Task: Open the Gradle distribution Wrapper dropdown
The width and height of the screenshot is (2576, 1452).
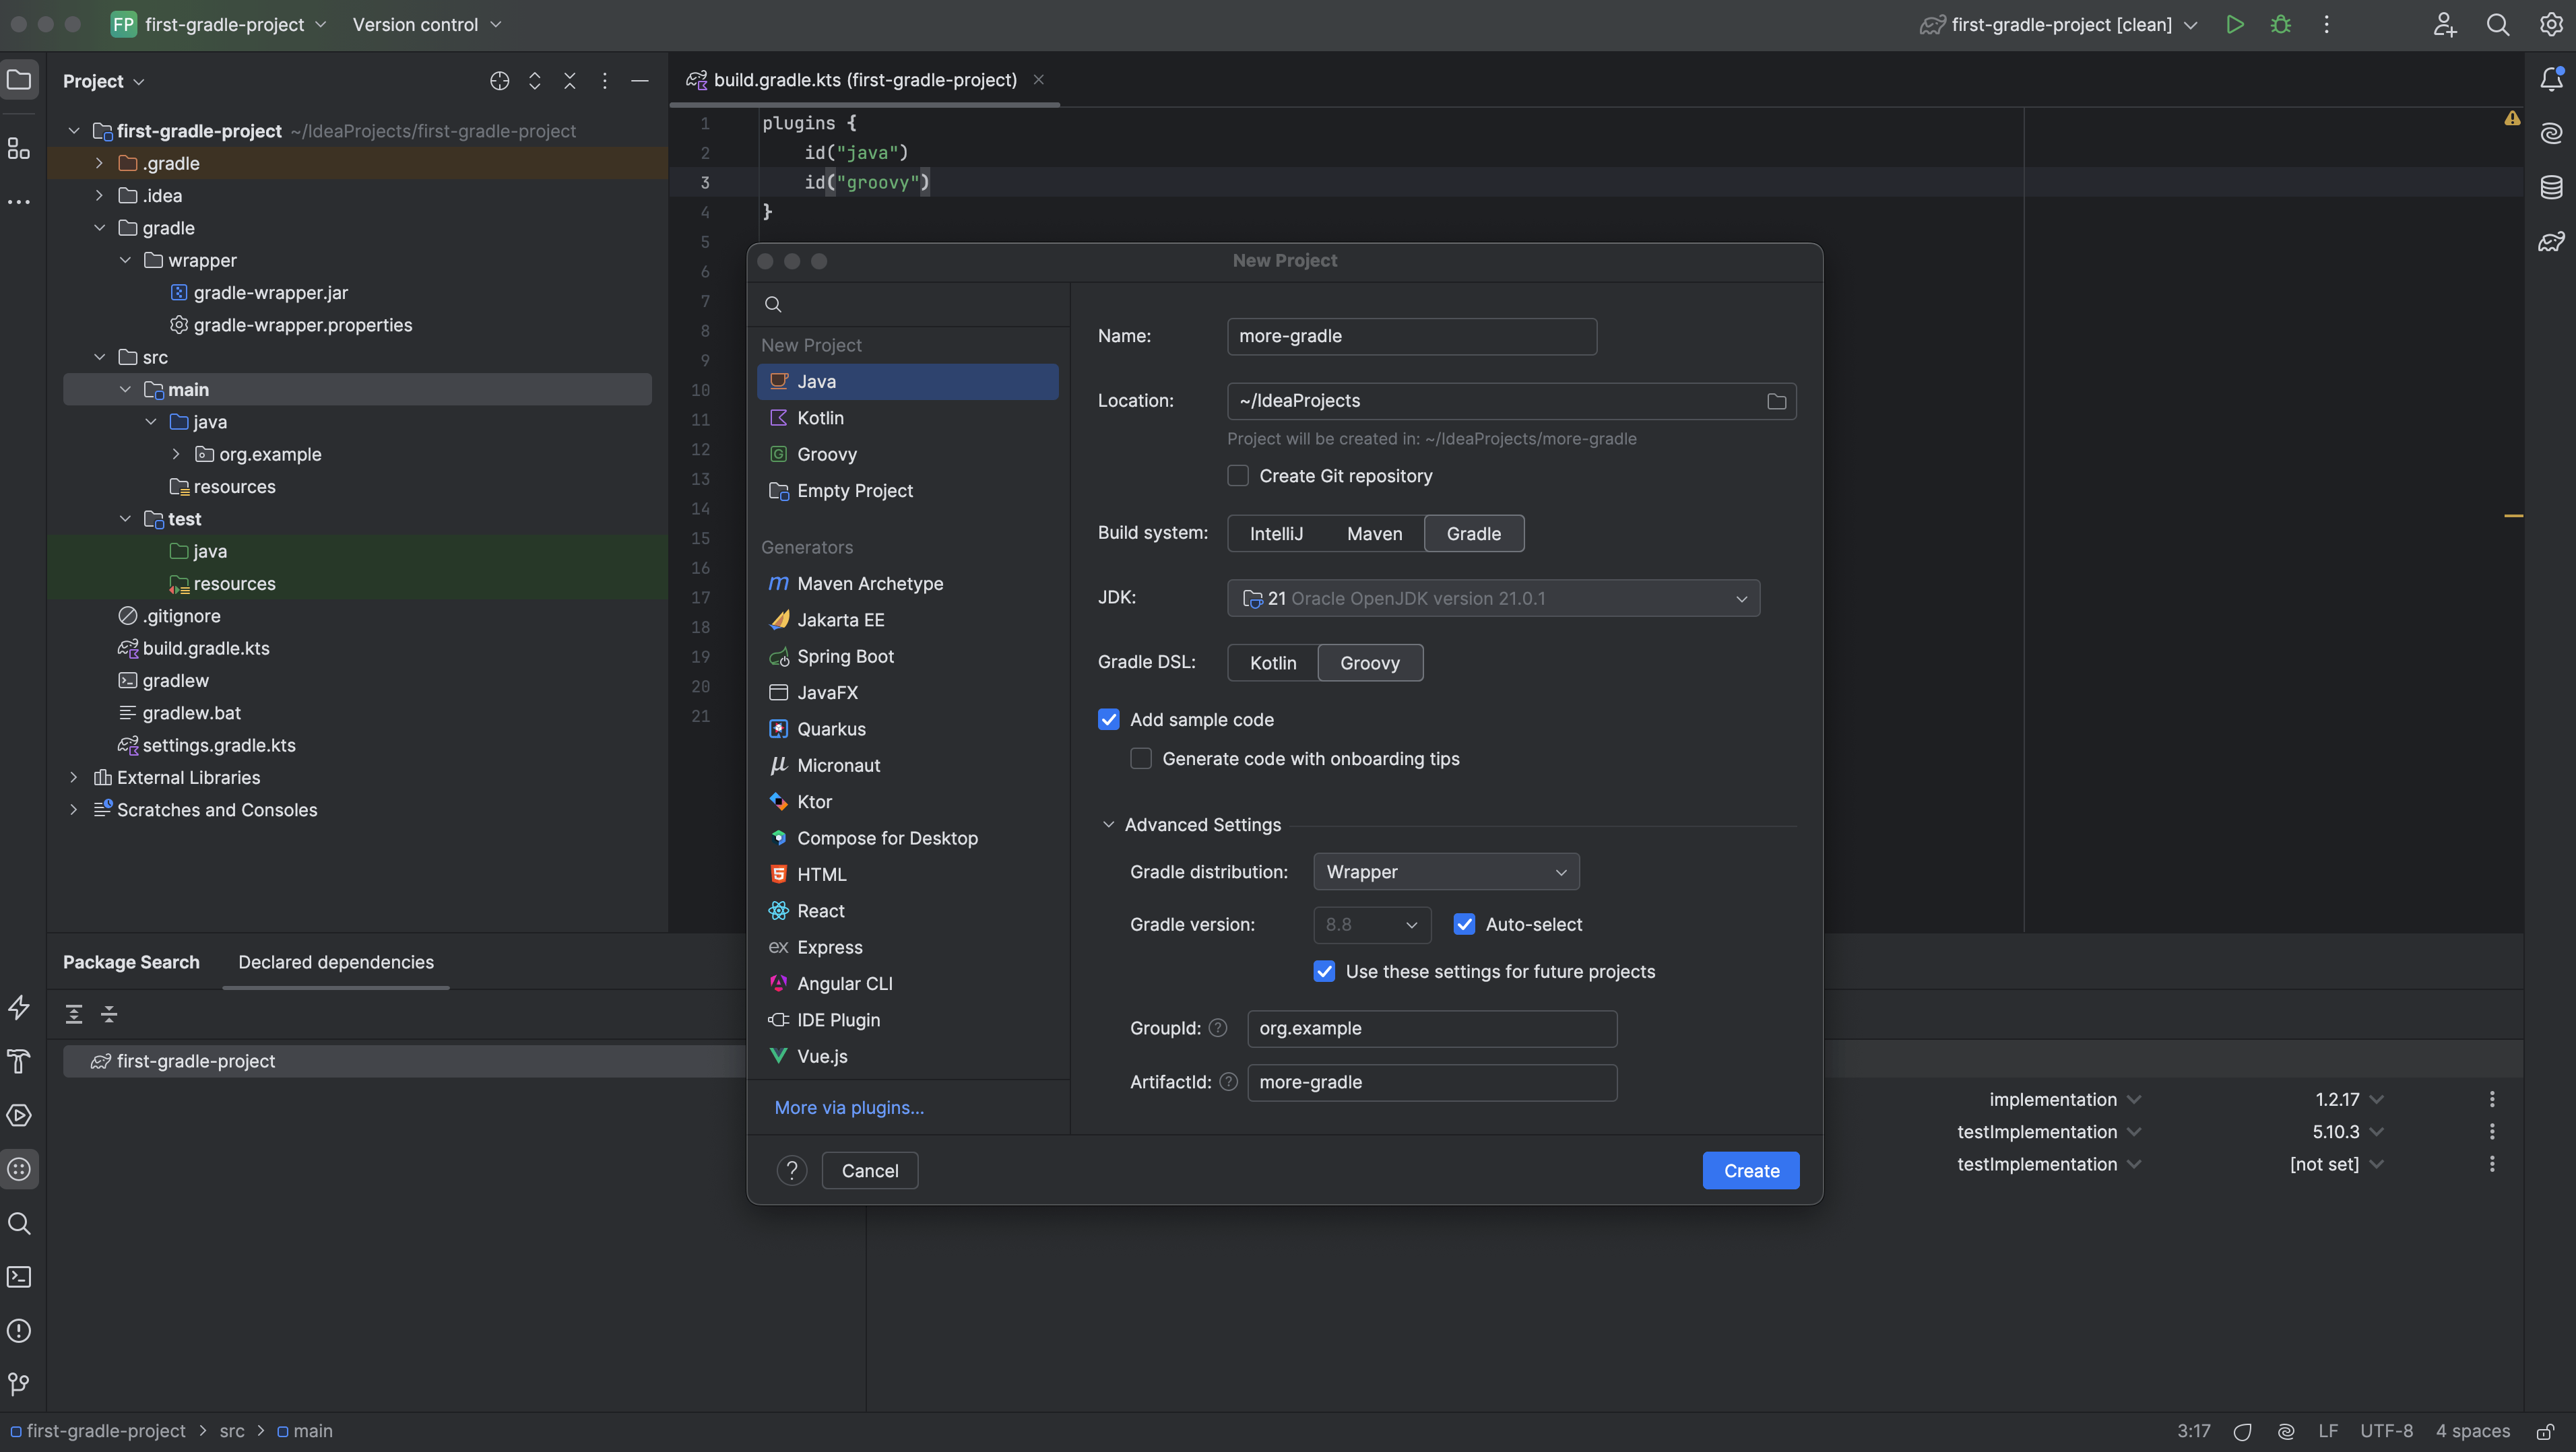Action: (x=1445, y=872)
